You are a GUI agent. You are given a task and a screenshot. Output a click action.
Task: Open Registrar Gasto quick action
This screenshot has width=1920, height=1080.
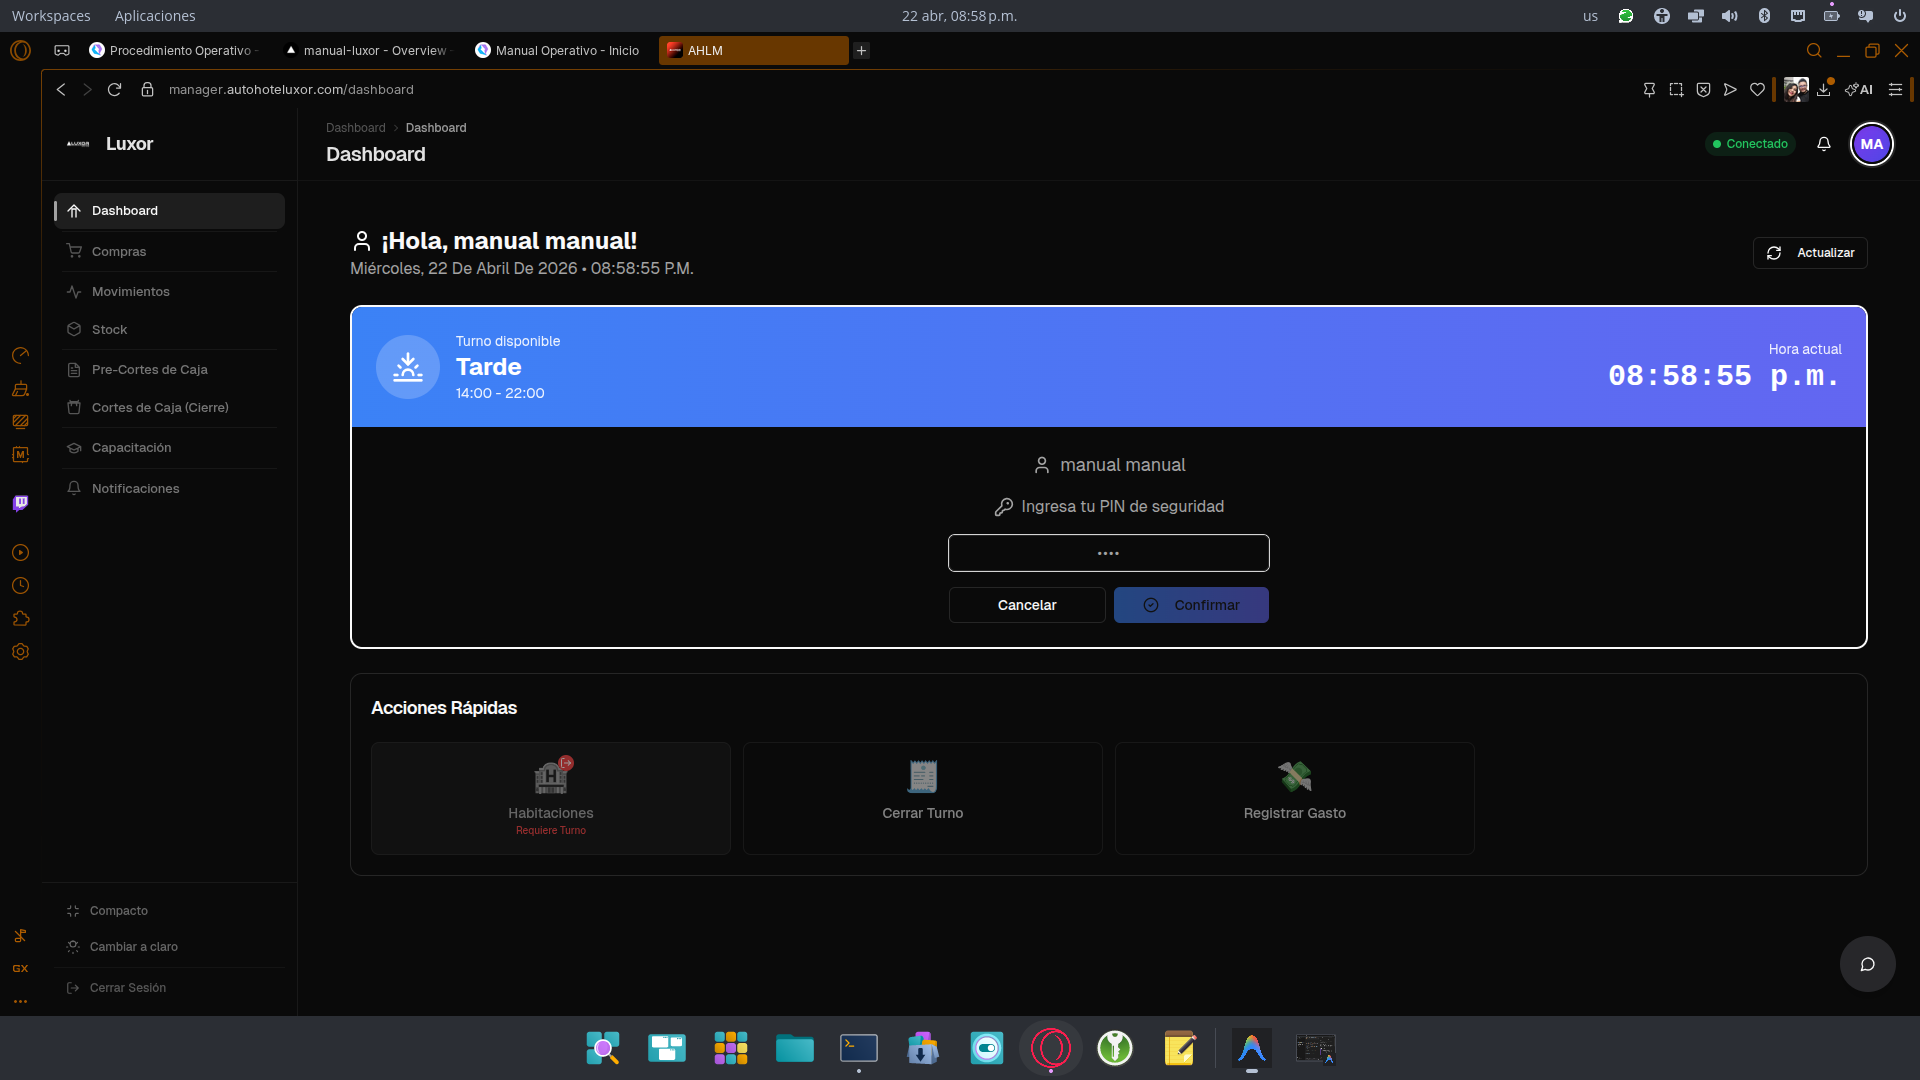coord(1295,798)
